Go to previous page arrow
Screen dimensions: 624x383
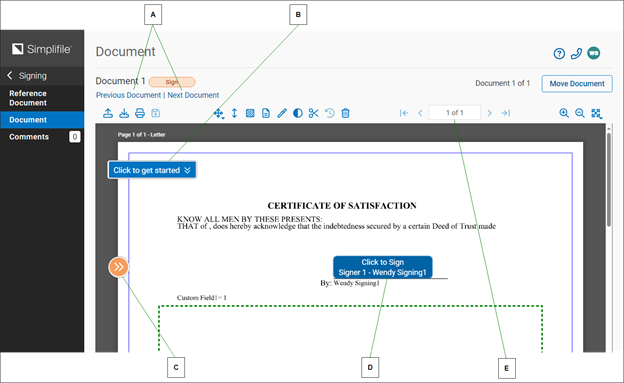point(420,113)
